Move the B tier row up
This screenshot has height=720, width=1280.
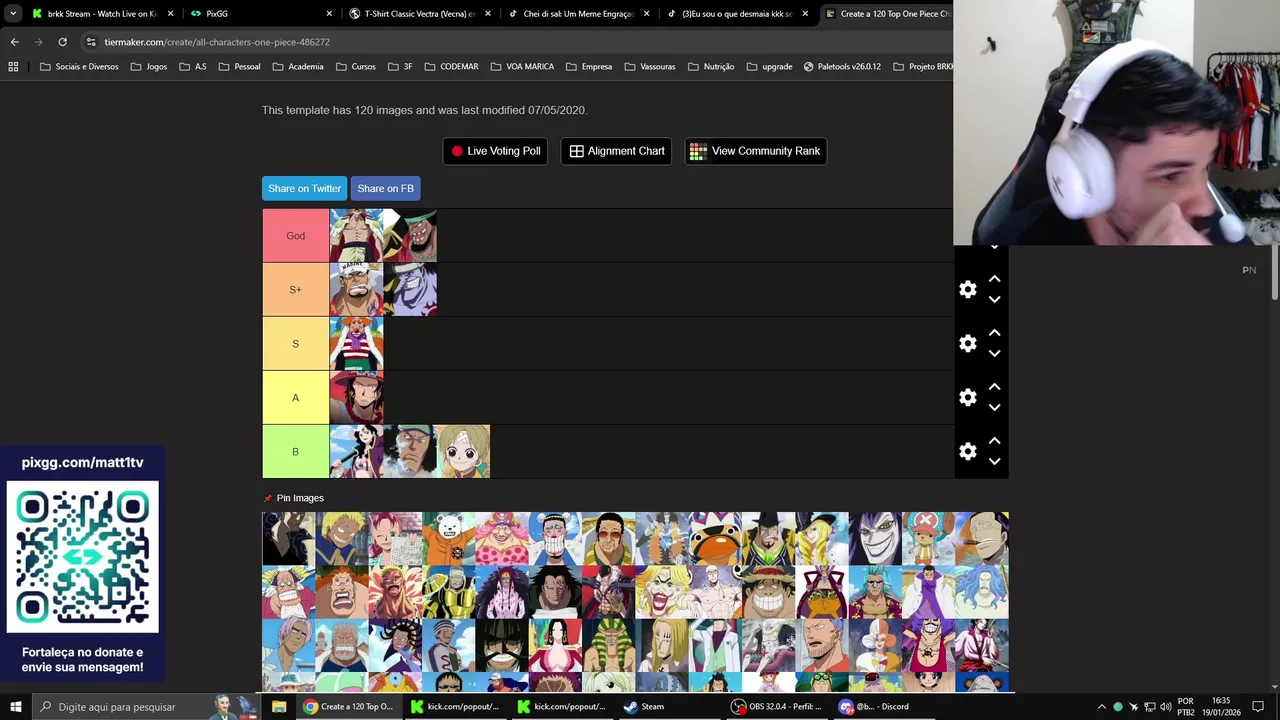point(994,441)
